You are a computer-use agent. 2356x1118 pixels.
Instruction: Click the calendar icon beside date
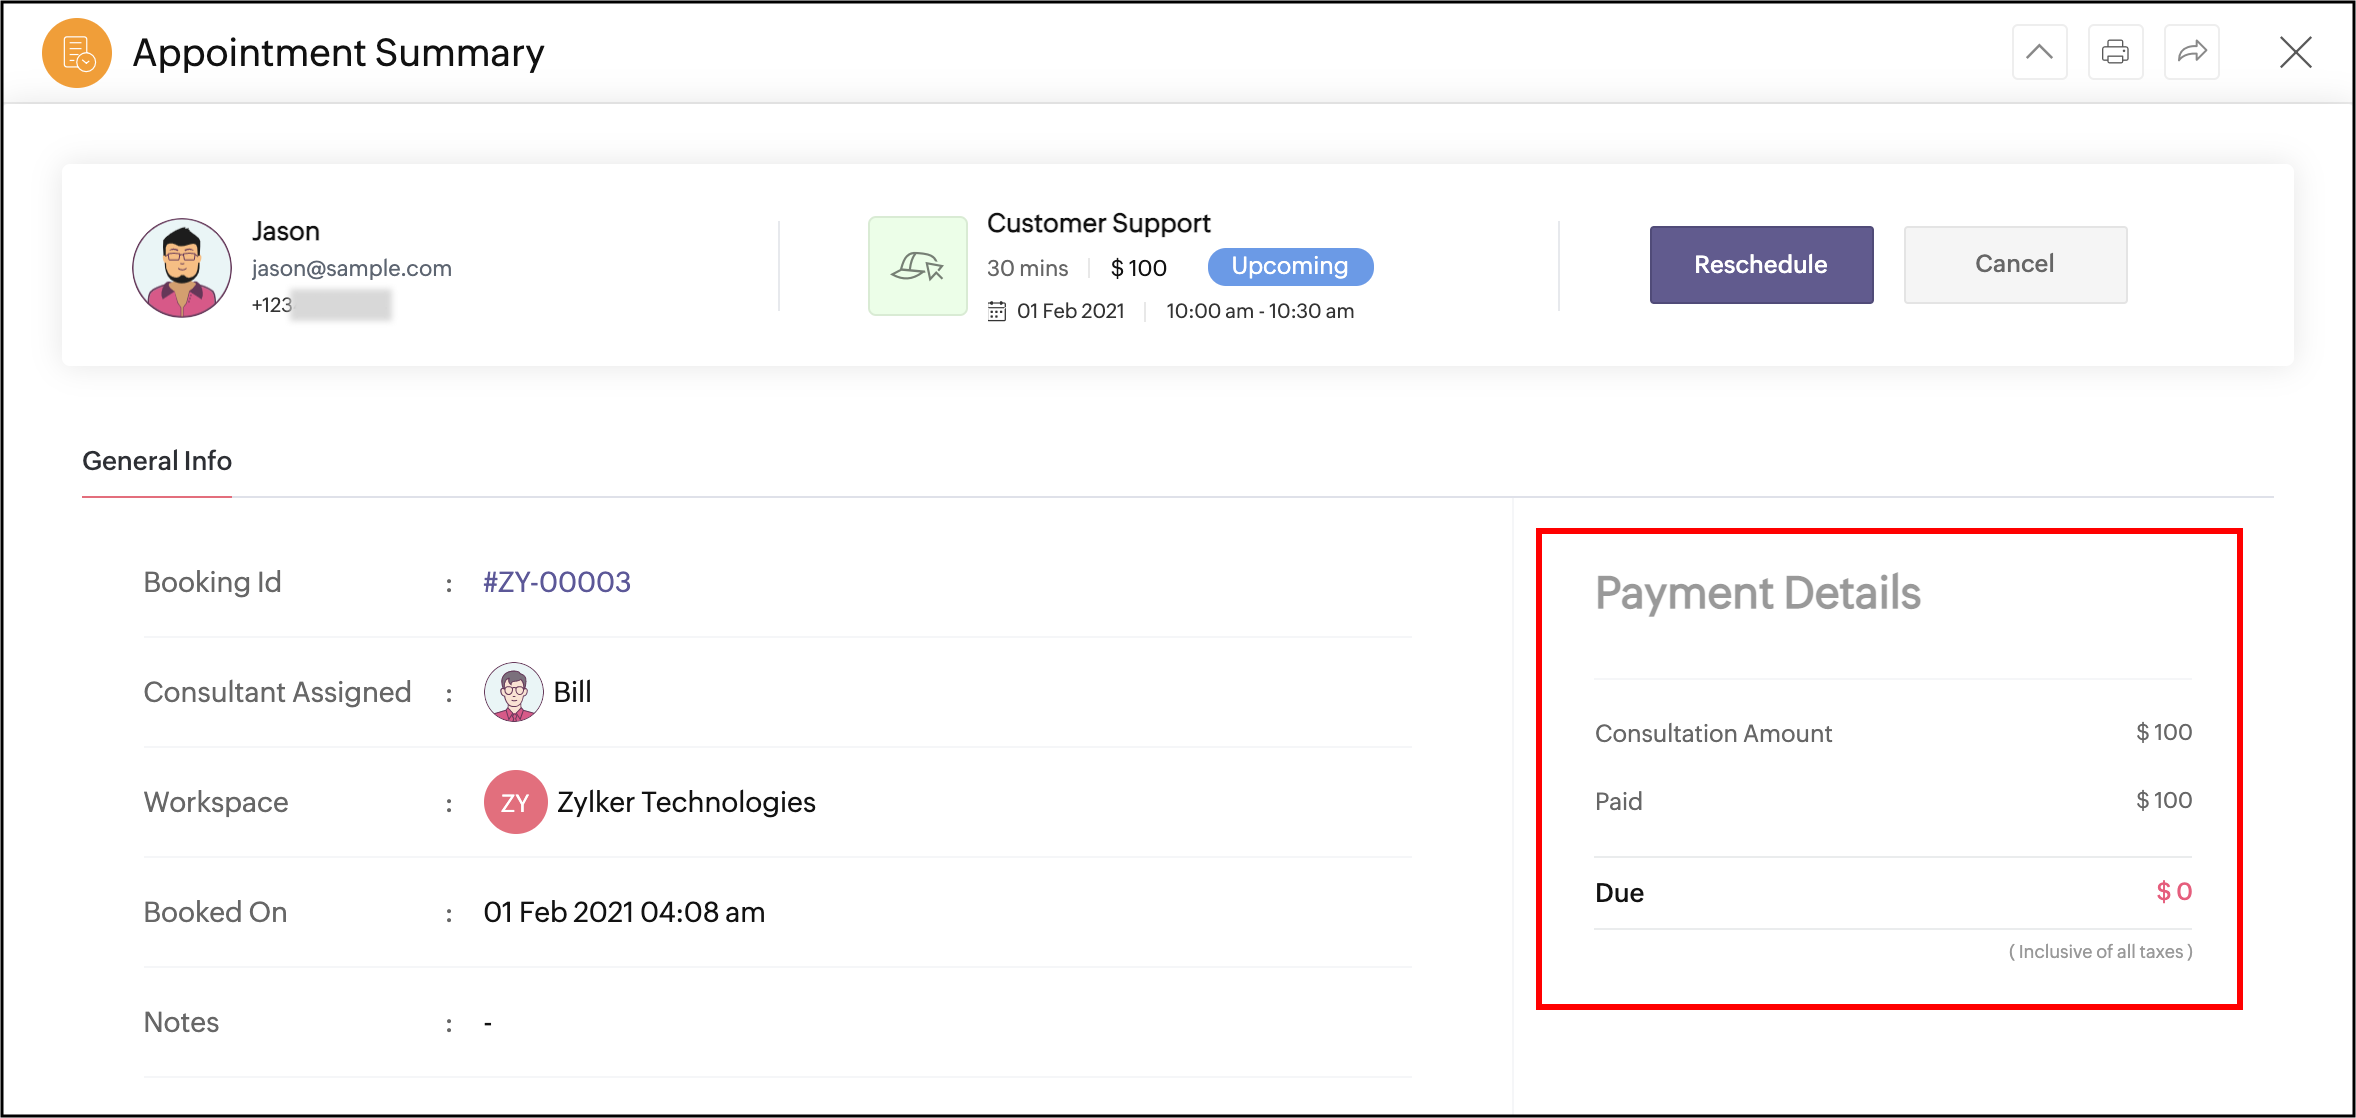[x=997, y=311]
